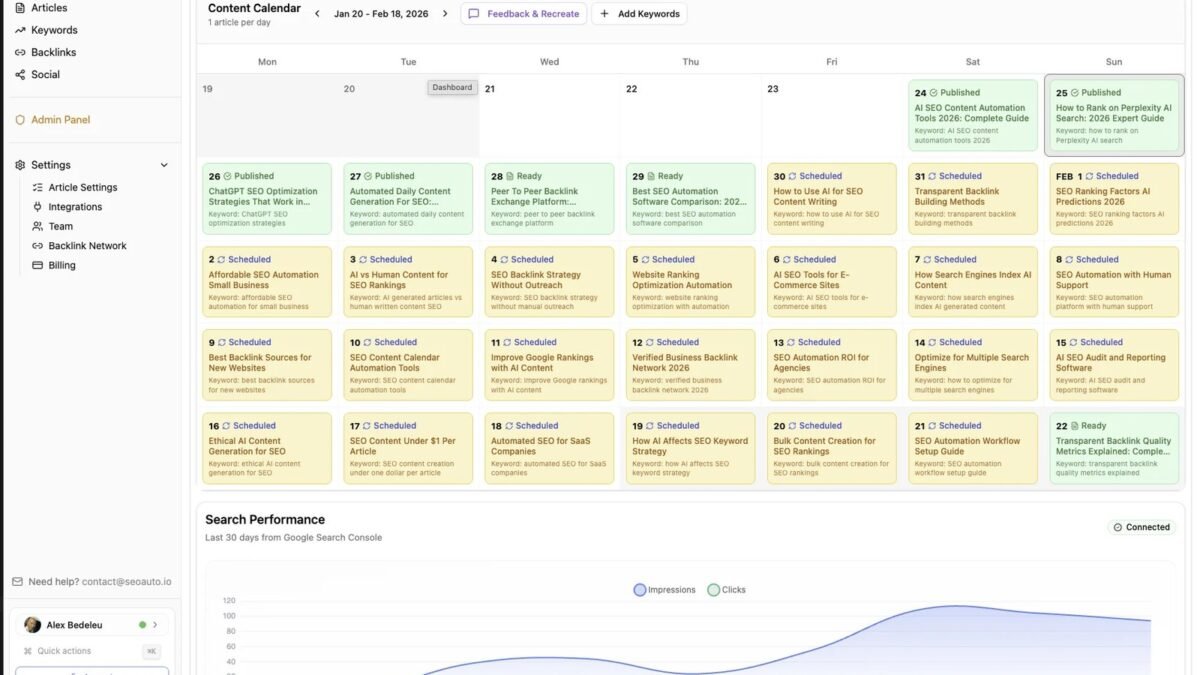Open Affordable SEO Automation Small Business card
The width and height of the screenshot is (1200, 675).
267,282
